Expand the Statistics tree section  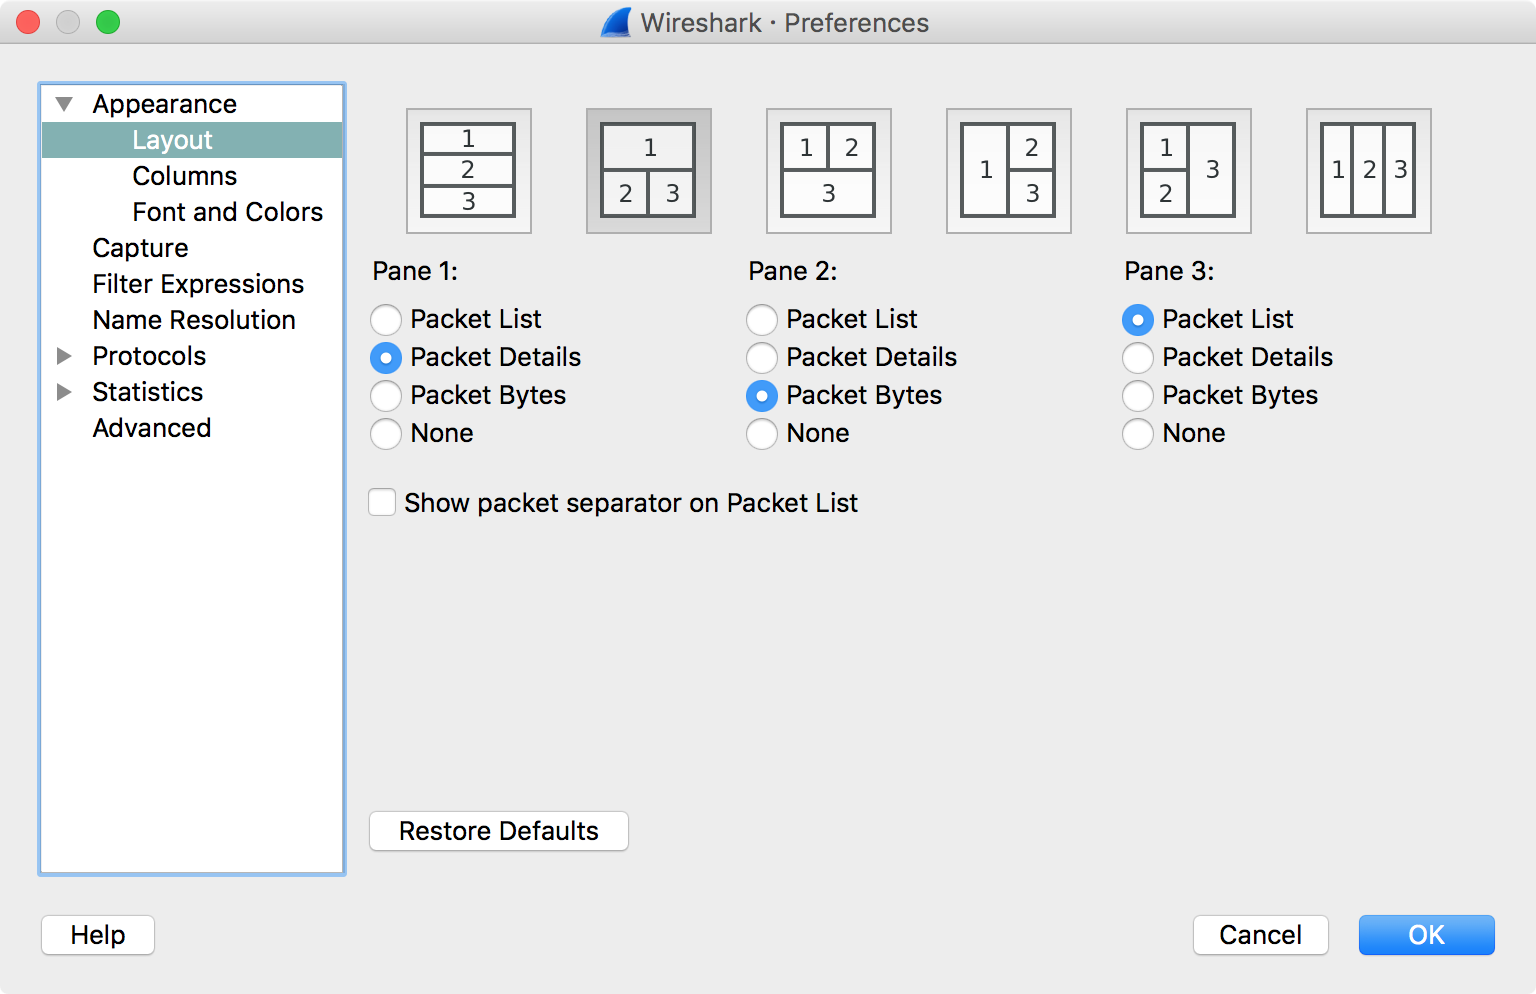click(65, 392)
